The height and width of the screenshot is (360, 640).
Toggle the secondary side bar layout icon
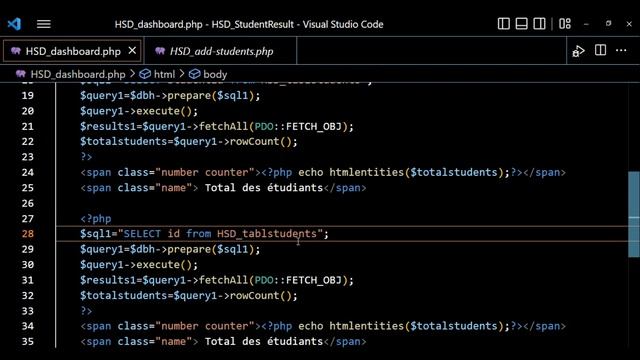539,24
